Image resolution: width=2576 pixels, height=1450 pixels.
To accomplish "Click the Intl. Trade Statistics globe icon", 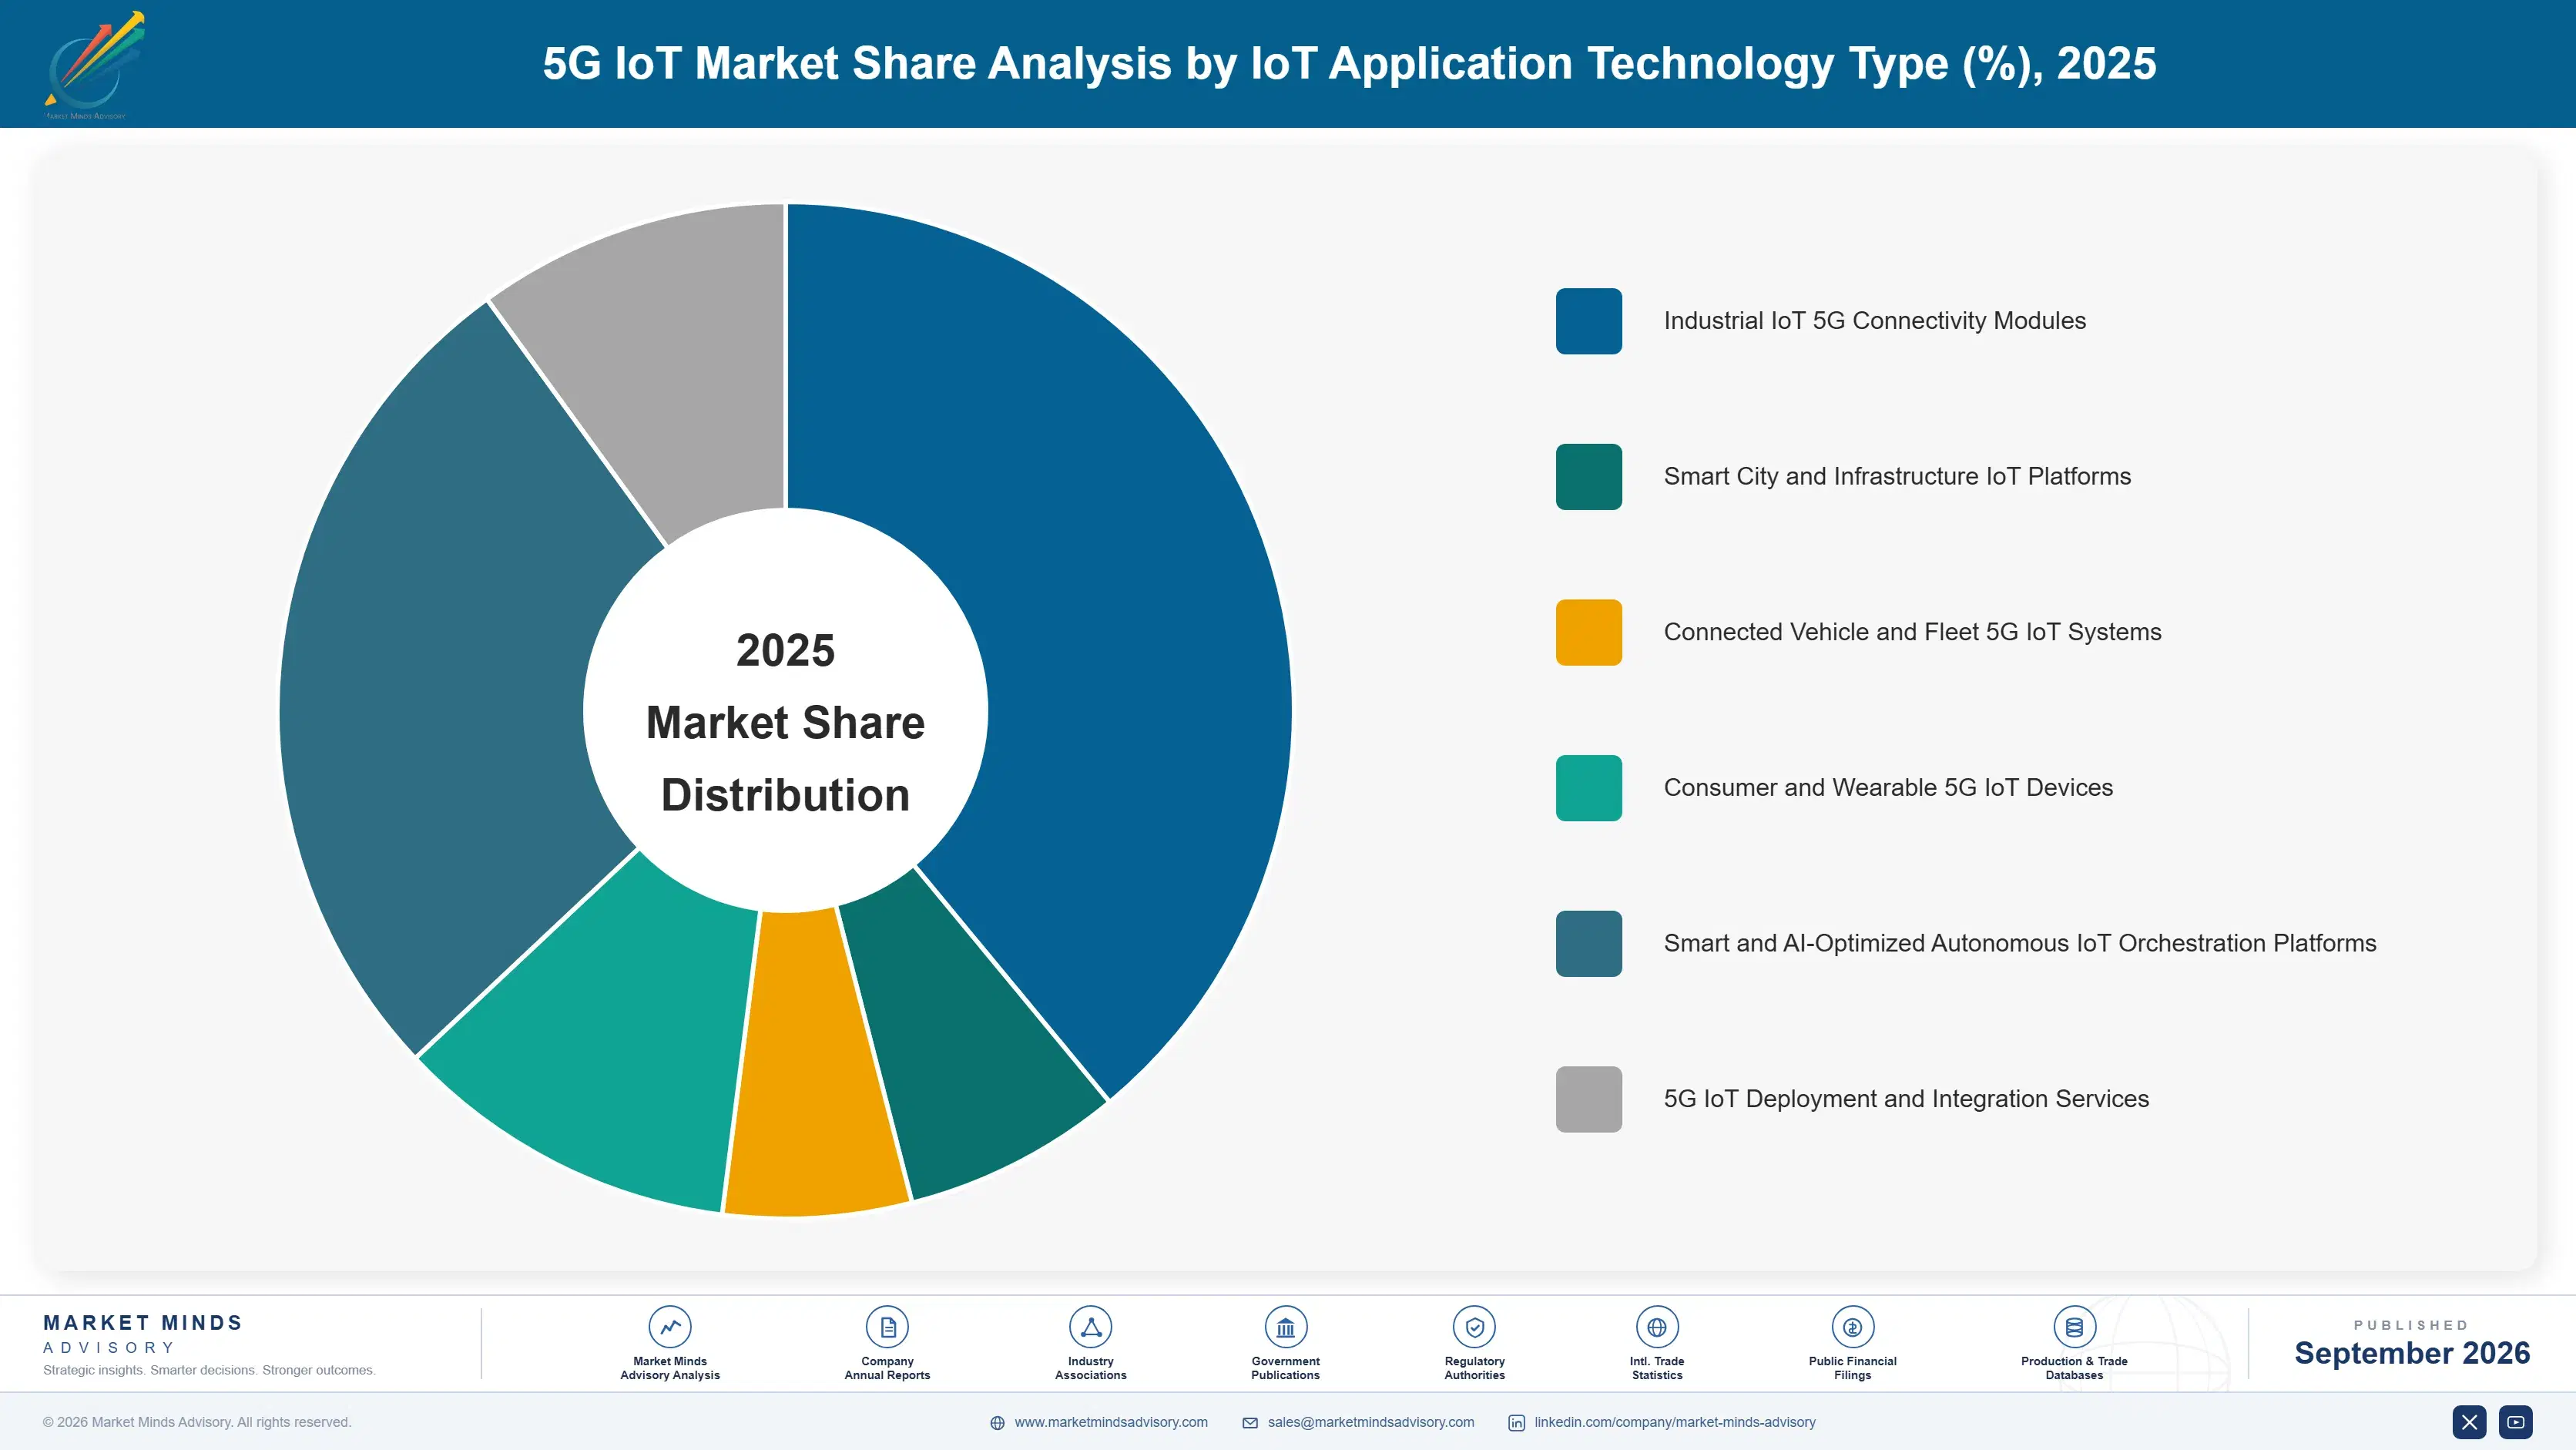I will pos(1657,1327).
